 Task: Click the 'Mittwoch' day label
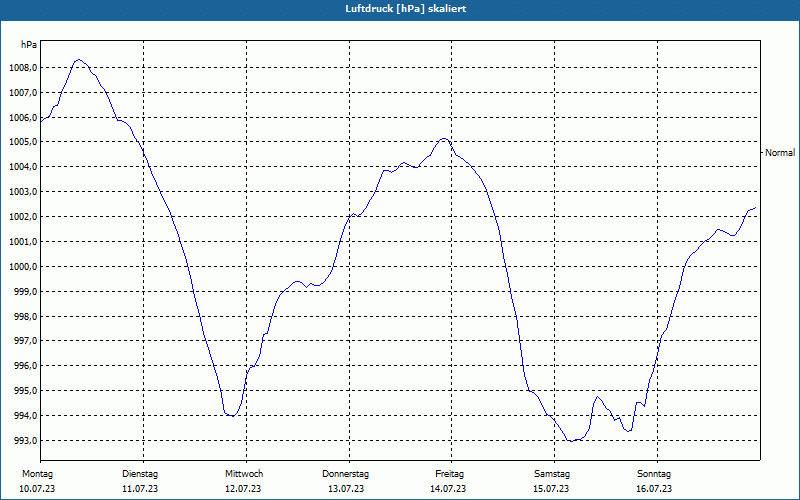(x=244, y=474)
